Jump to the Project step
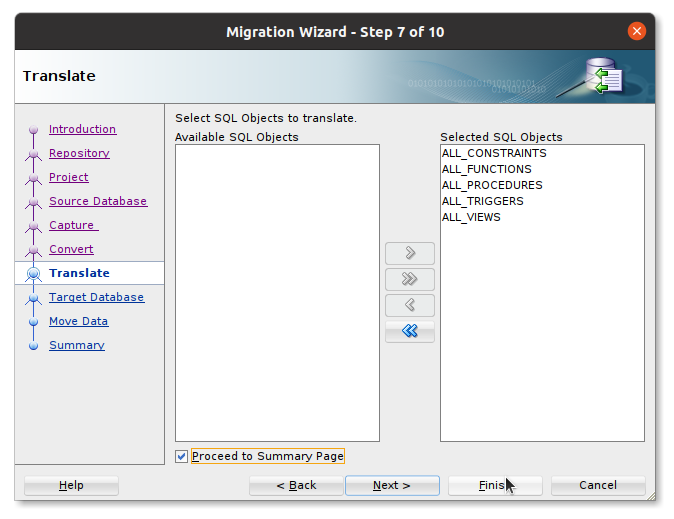The width and height of the screenshot is (674, 519). click(x=69, y=177)
